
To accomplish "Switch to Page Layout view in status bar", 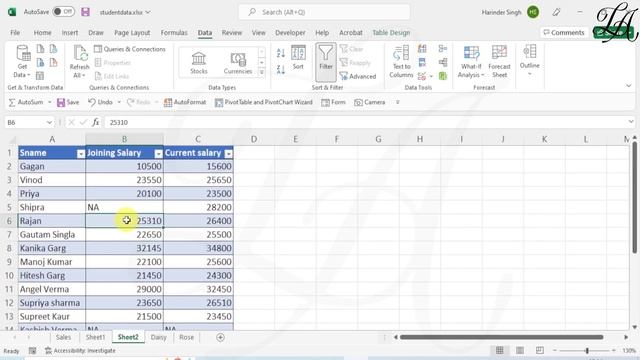I will coord(520,350).
